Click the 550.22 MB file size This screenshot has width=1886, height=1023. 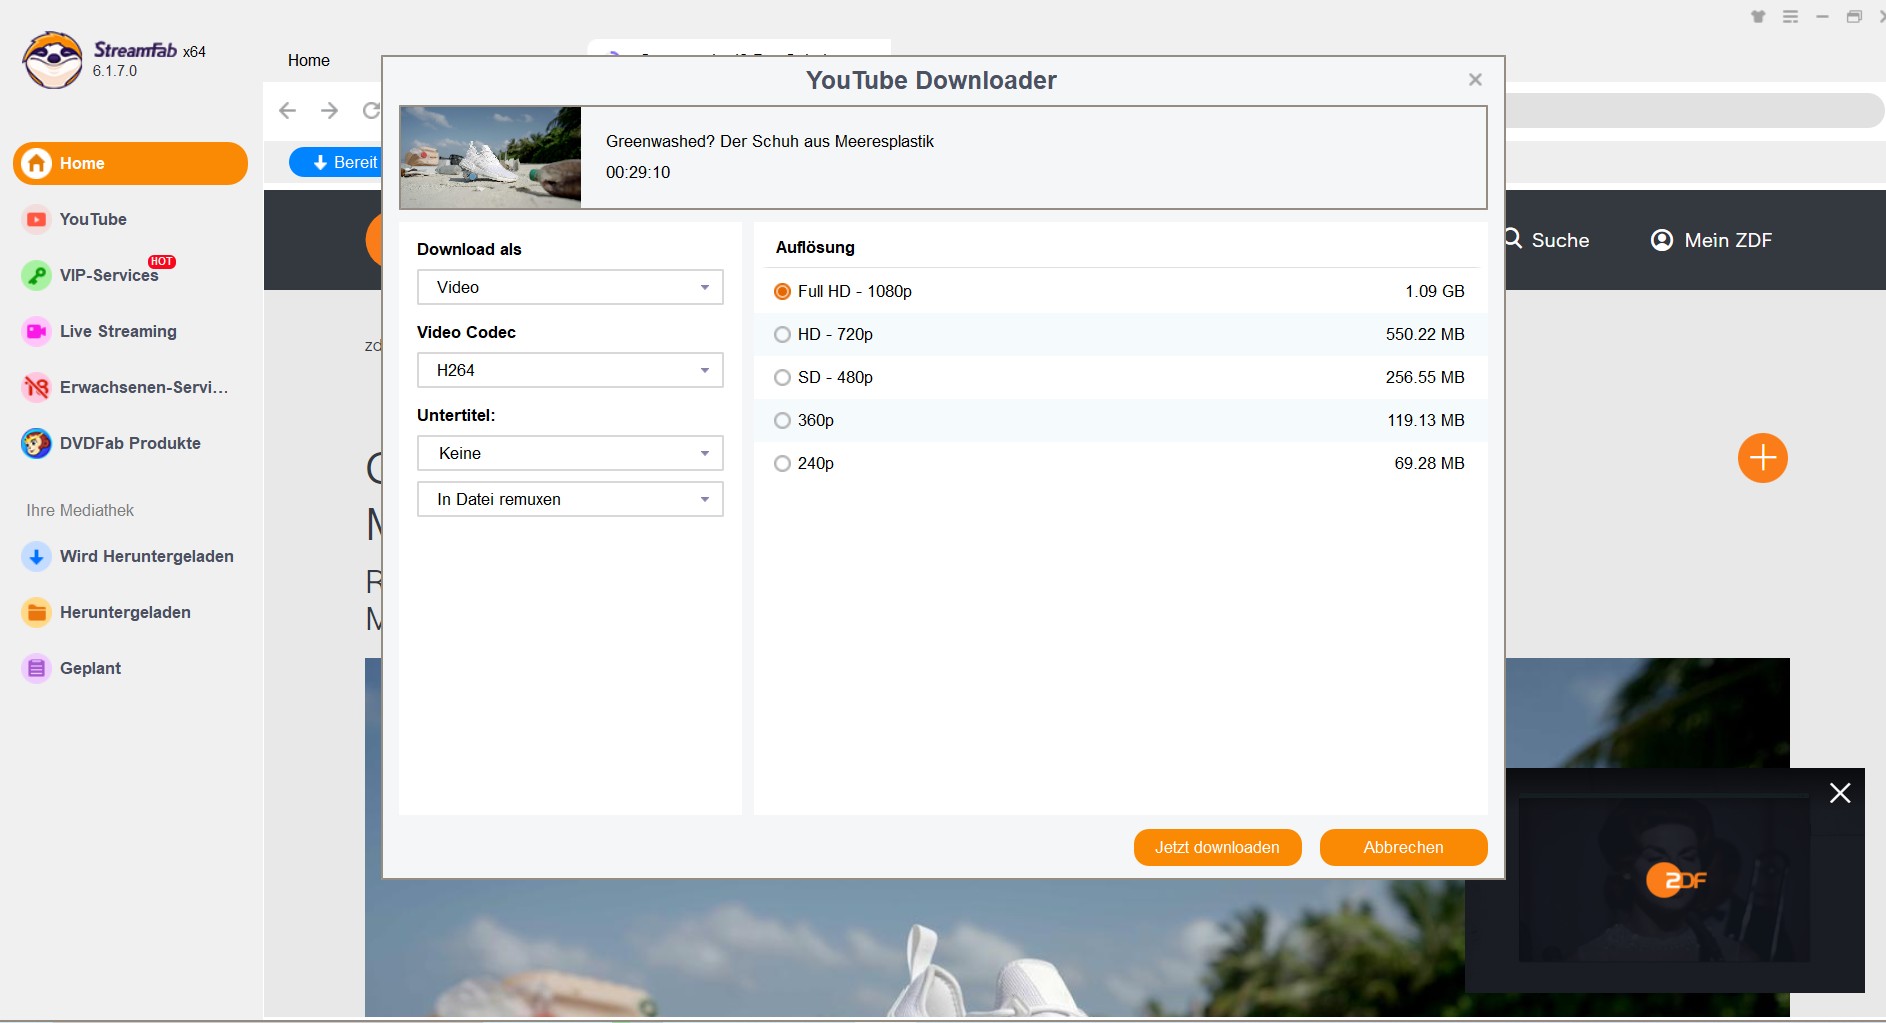click(1425, 334)
